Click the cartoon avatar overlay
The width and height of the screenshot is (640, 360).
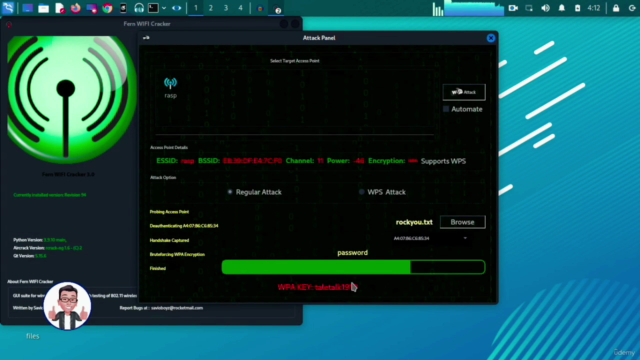[67, 306]
